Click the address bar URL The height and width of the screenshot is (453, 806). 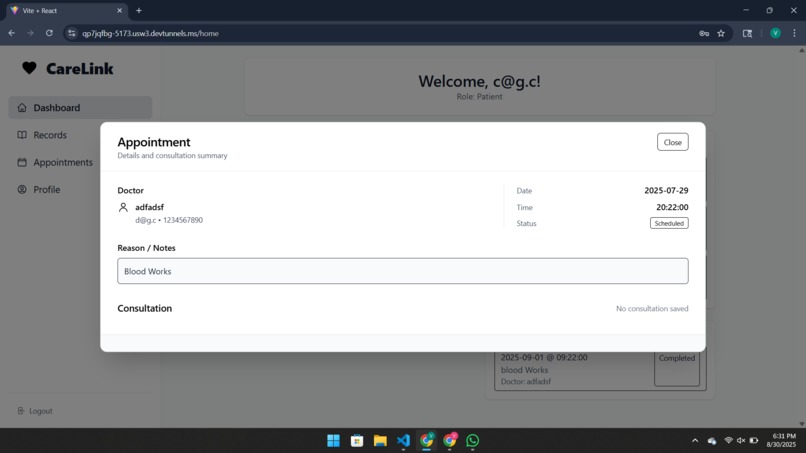(x=150, y=33)
